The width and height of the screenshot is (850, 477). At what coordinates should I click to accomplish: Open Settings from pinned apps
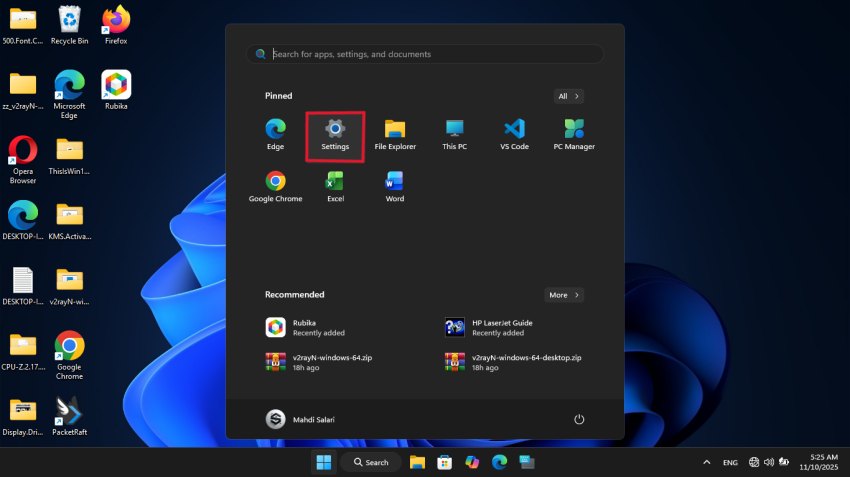335,136
